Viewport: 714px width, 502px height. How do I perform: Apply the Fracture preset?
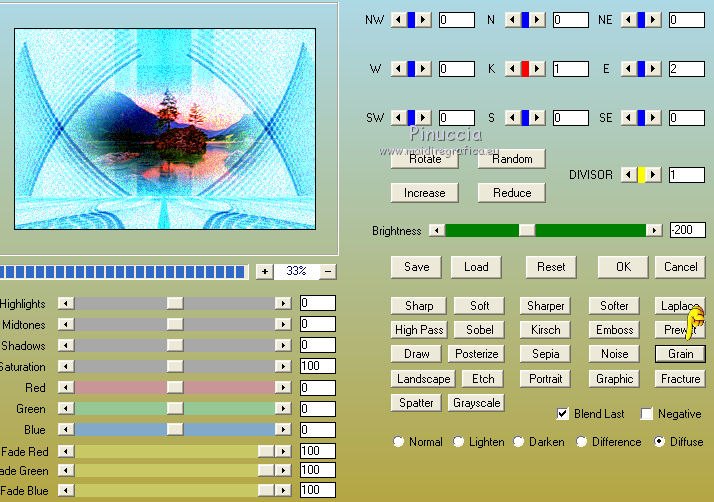coord(680,379)
